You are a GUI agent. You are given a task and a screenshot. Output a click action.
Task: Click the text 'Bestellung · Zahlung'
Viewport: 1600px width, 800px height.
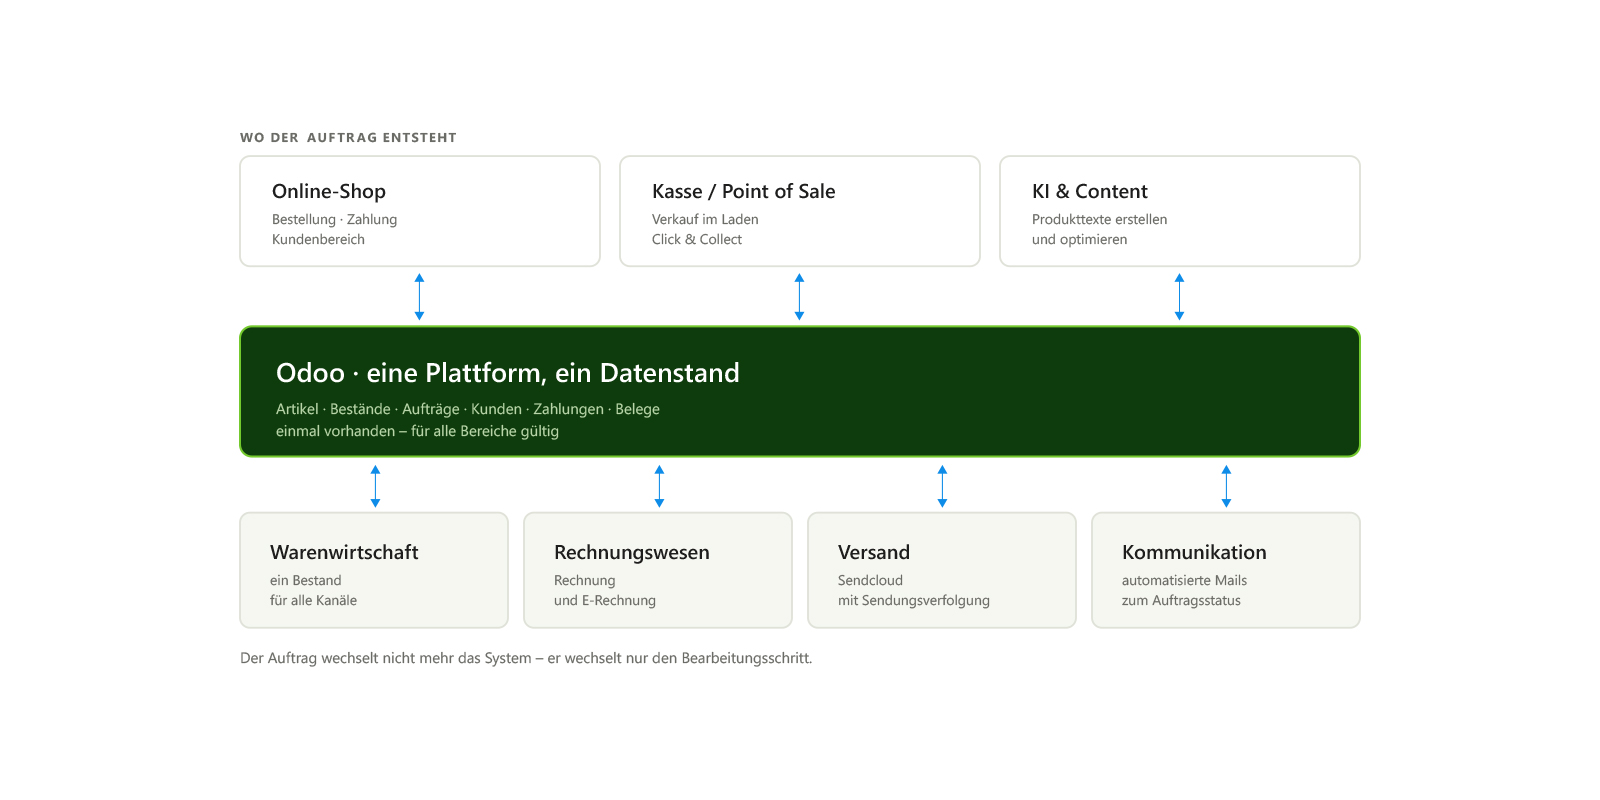(334, 219)
